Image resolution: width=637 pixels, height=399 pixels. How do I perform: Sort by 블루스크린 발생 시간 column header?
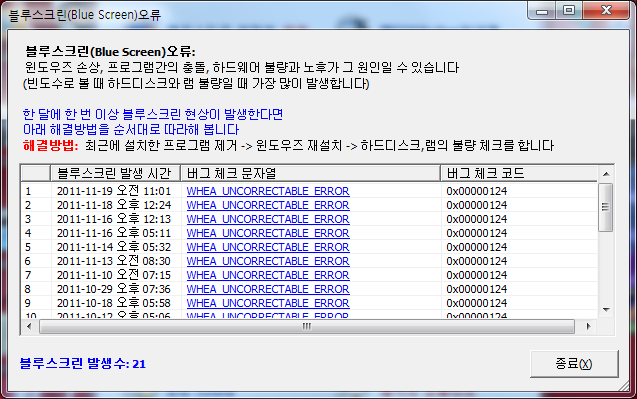click(115, 173)
